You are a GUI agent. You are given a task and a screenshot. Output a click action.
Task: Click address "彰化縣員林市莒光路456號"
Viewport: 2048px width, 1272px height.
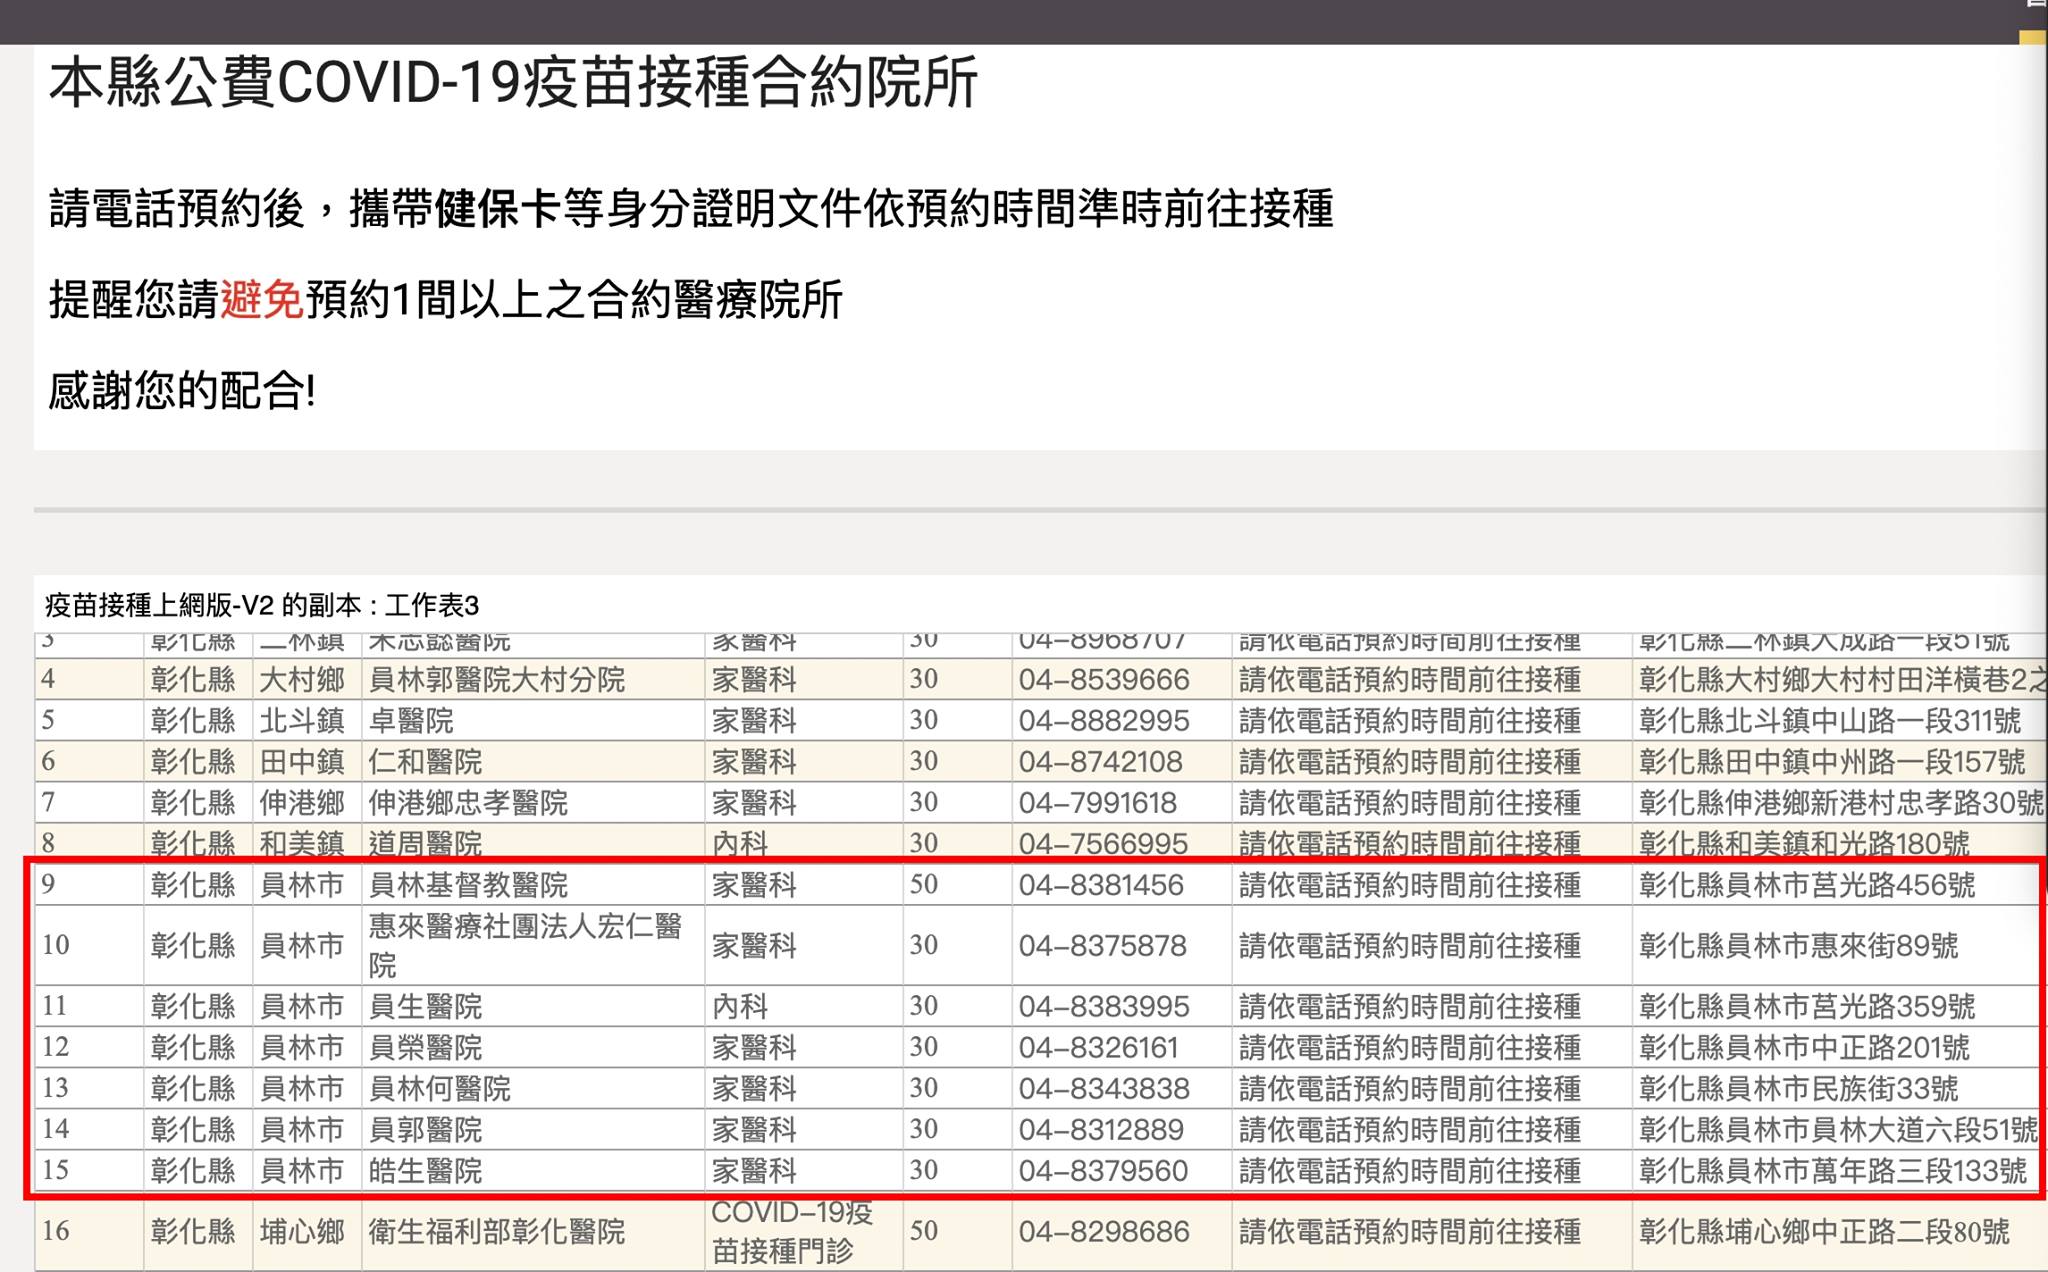point(1807,885)
